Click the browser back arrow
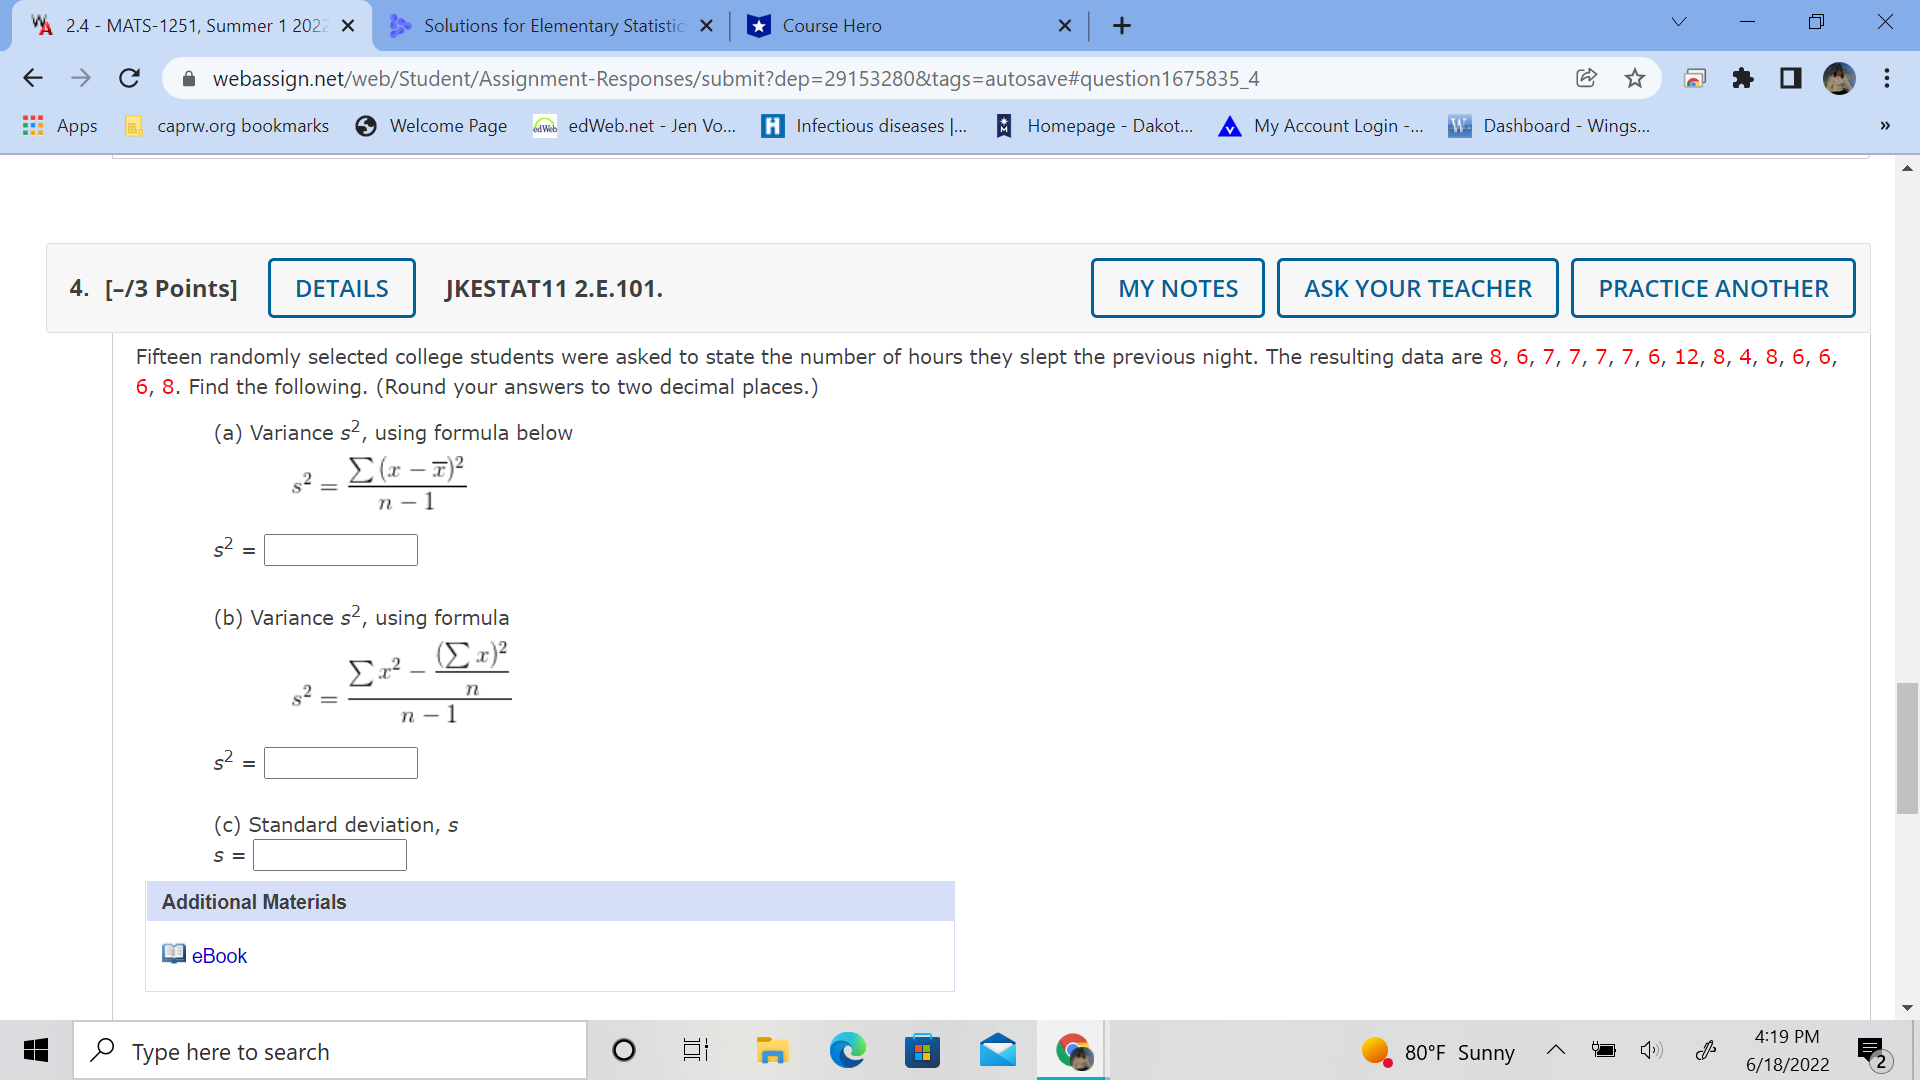This screenshot has height=1080, width=1920. pos(33,78)
